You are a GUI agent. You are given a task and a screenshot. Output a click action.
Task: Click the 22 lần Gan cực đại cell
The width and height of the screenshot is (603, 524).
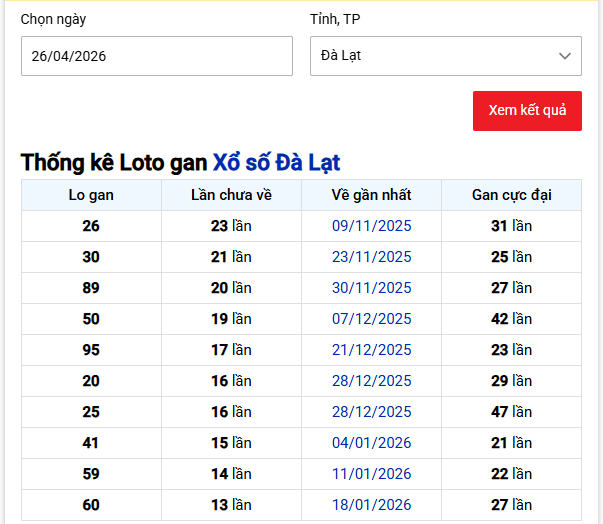pos(511,474)
